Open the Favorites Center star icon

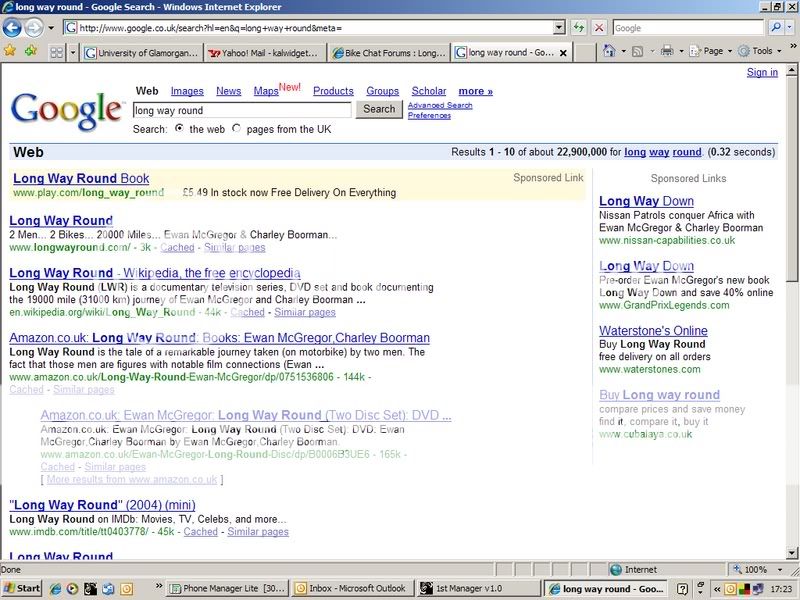click(10, 50)
